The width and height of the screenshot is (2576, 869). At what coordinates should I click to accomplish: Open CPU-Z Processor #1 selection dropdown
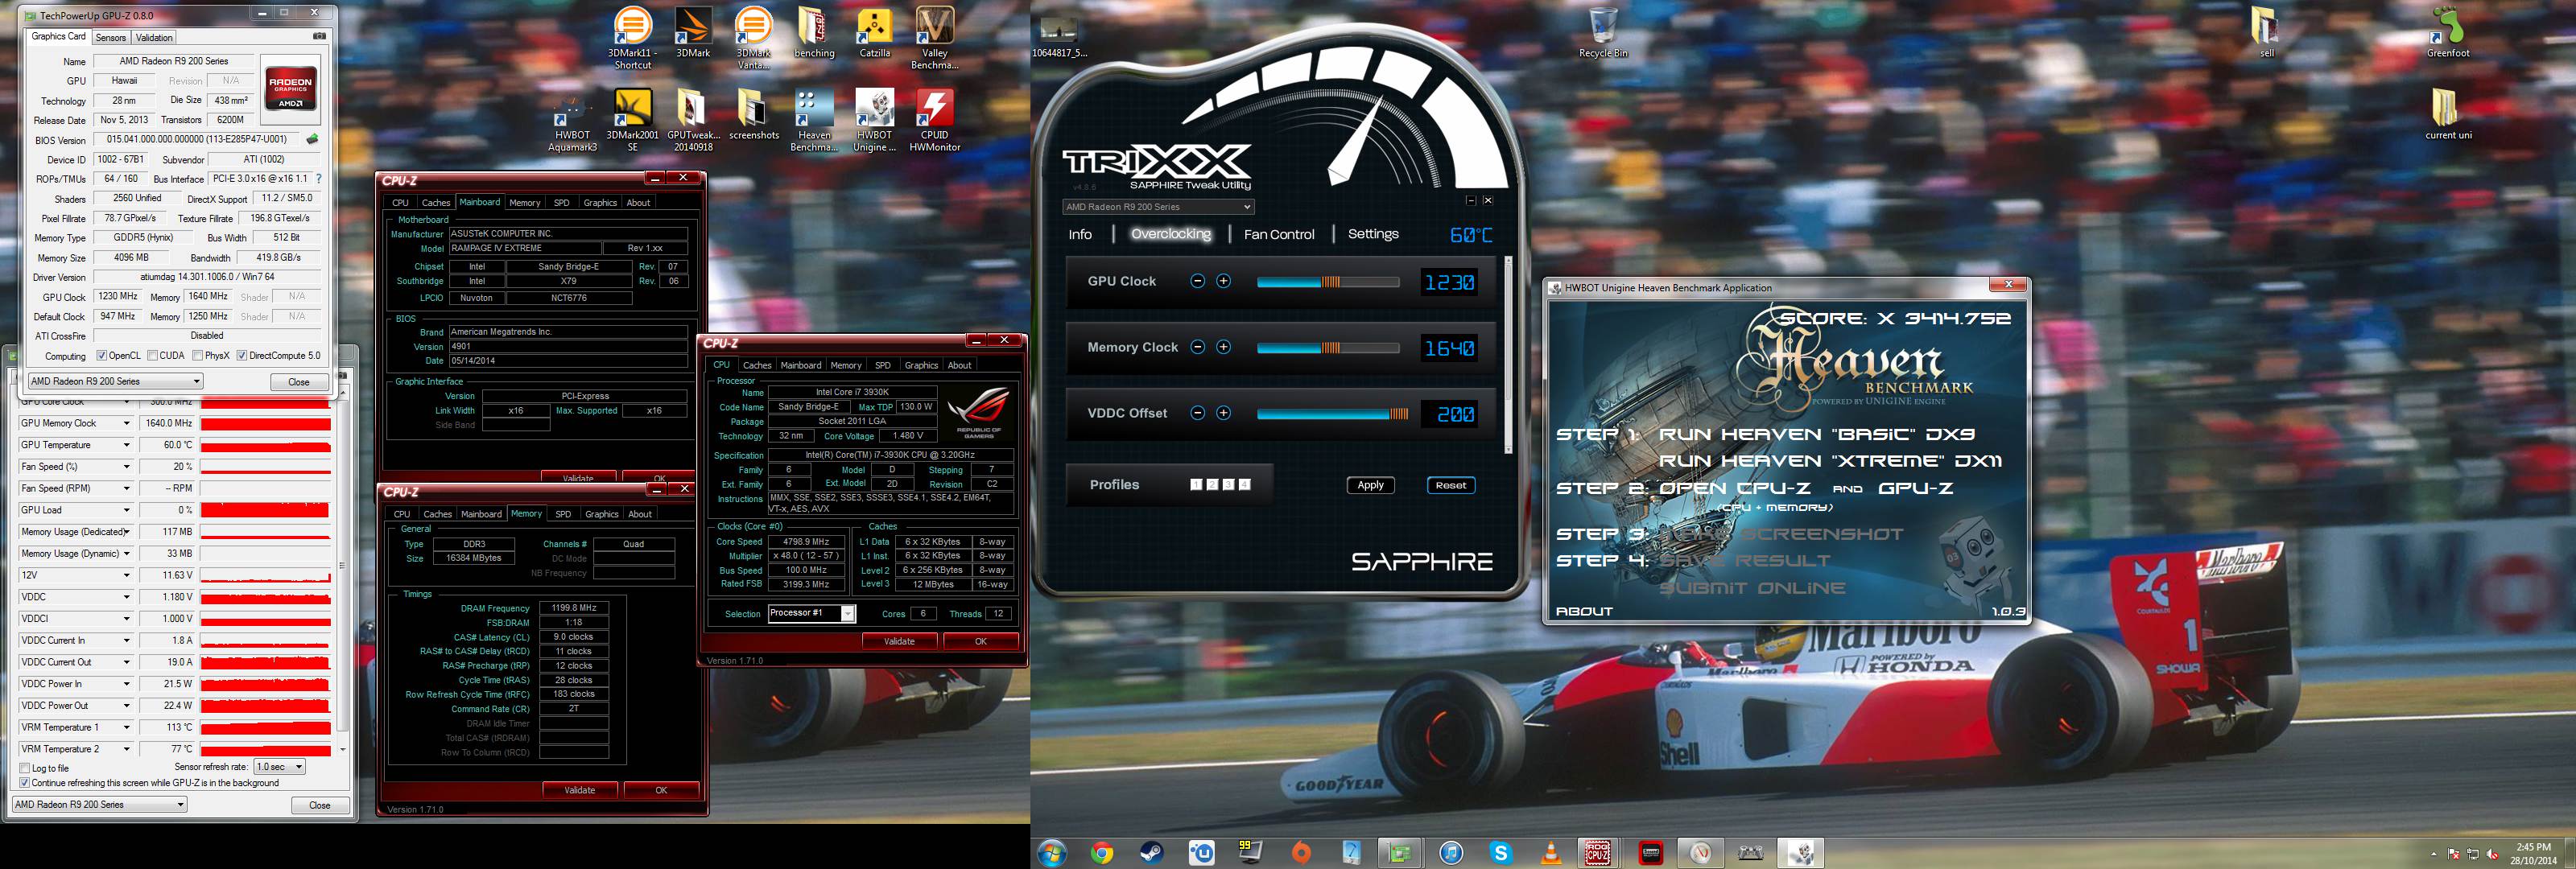(x=812, y=613)
